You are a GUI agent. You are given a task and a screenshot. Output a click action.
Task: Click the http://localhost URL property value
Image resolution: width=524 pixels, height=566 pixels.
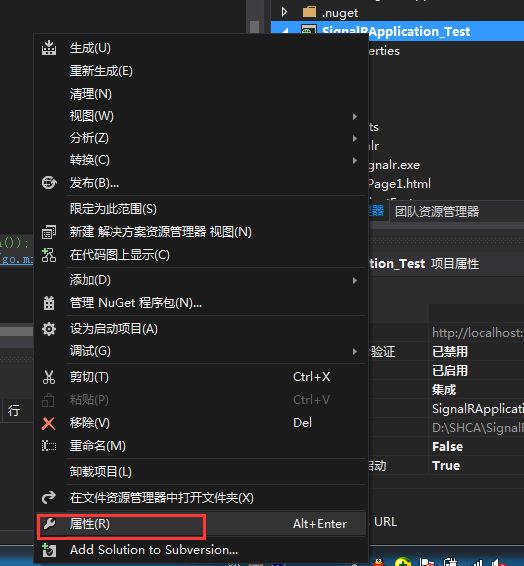pos(478,333)
